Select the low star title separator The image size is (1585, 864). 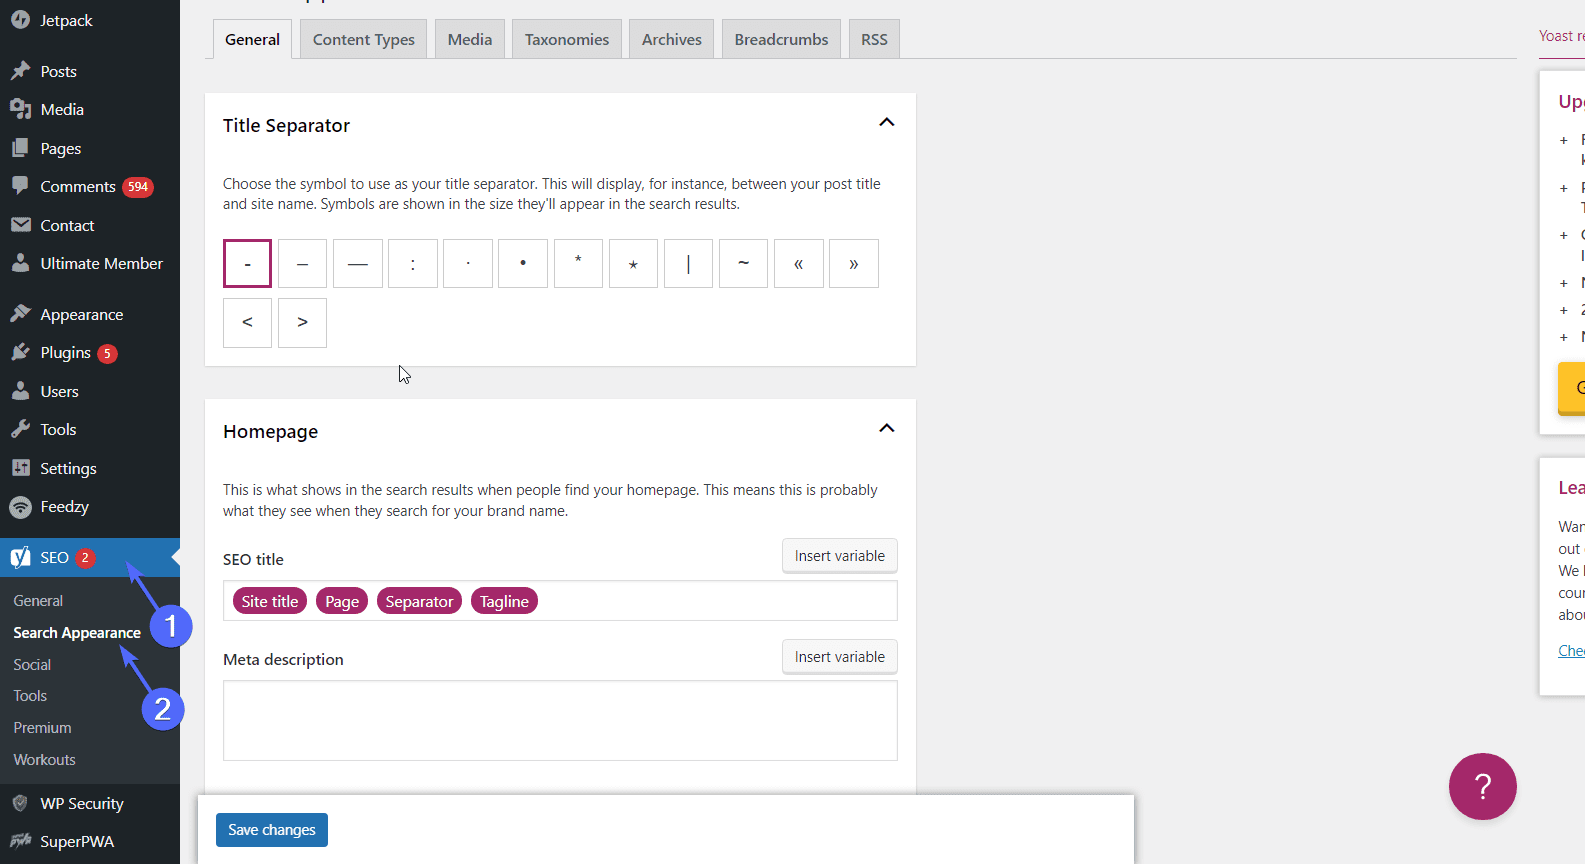pos(633,264)
